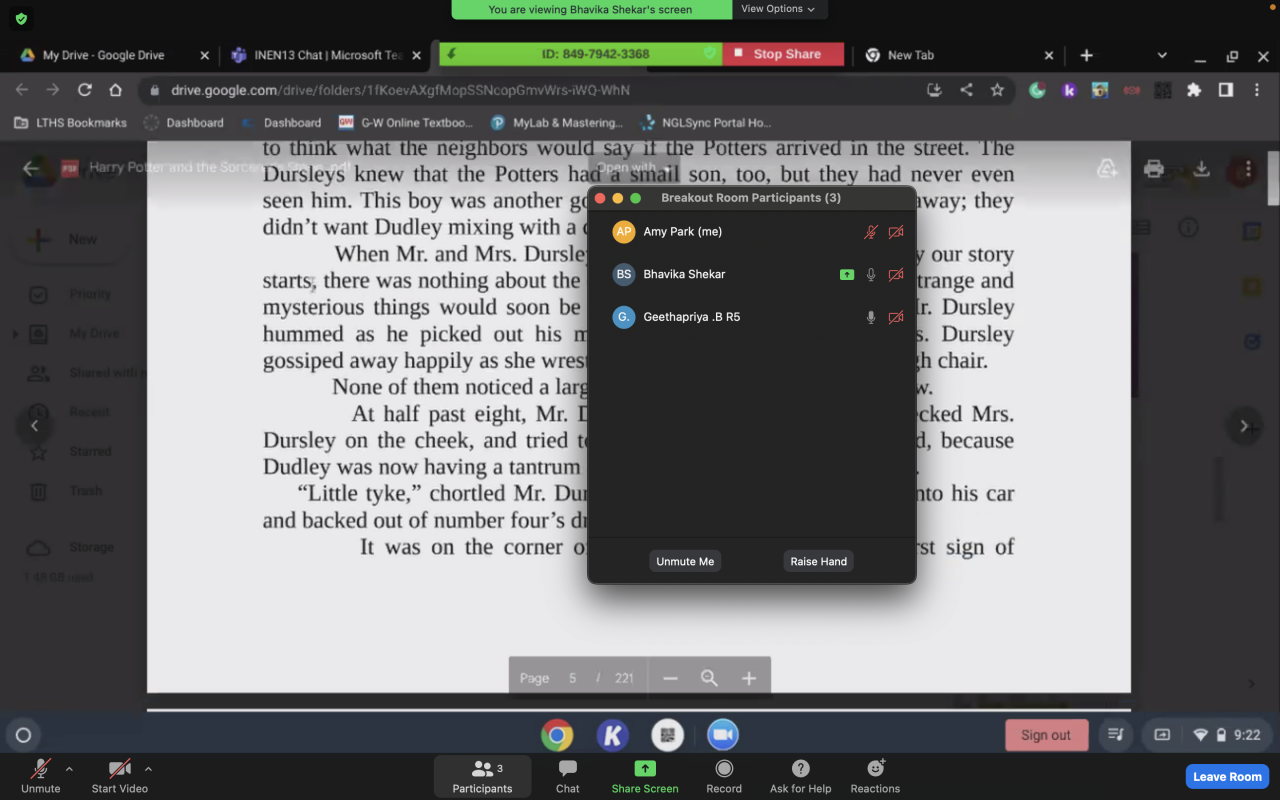This screenshot has height=800, width=1280.
Task: Click the Raise Hand button
Action: 819,561
